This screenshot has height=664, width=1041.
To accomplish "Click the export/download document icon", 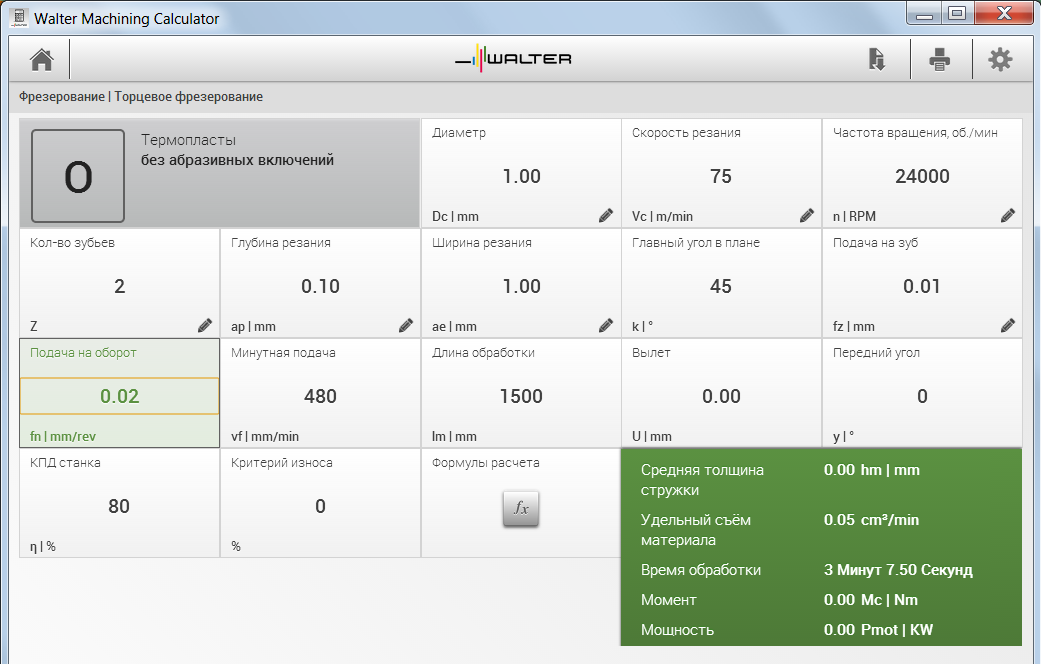I will (x=876, y=60).
